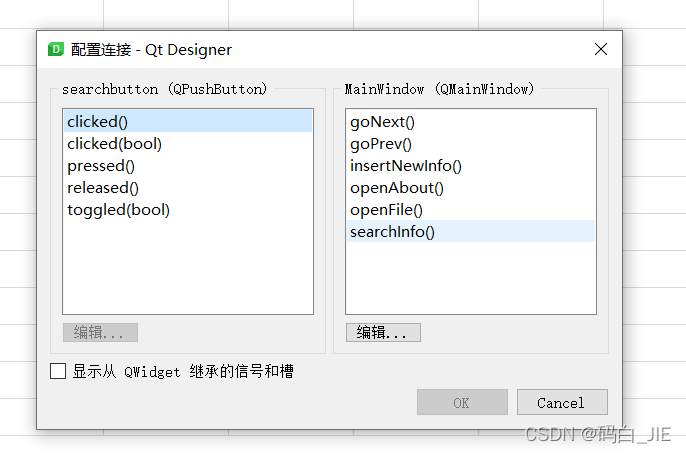Select the insertNewInfo() slot
The height and width of the screenshot is (453, 686).
pos(471,165)
